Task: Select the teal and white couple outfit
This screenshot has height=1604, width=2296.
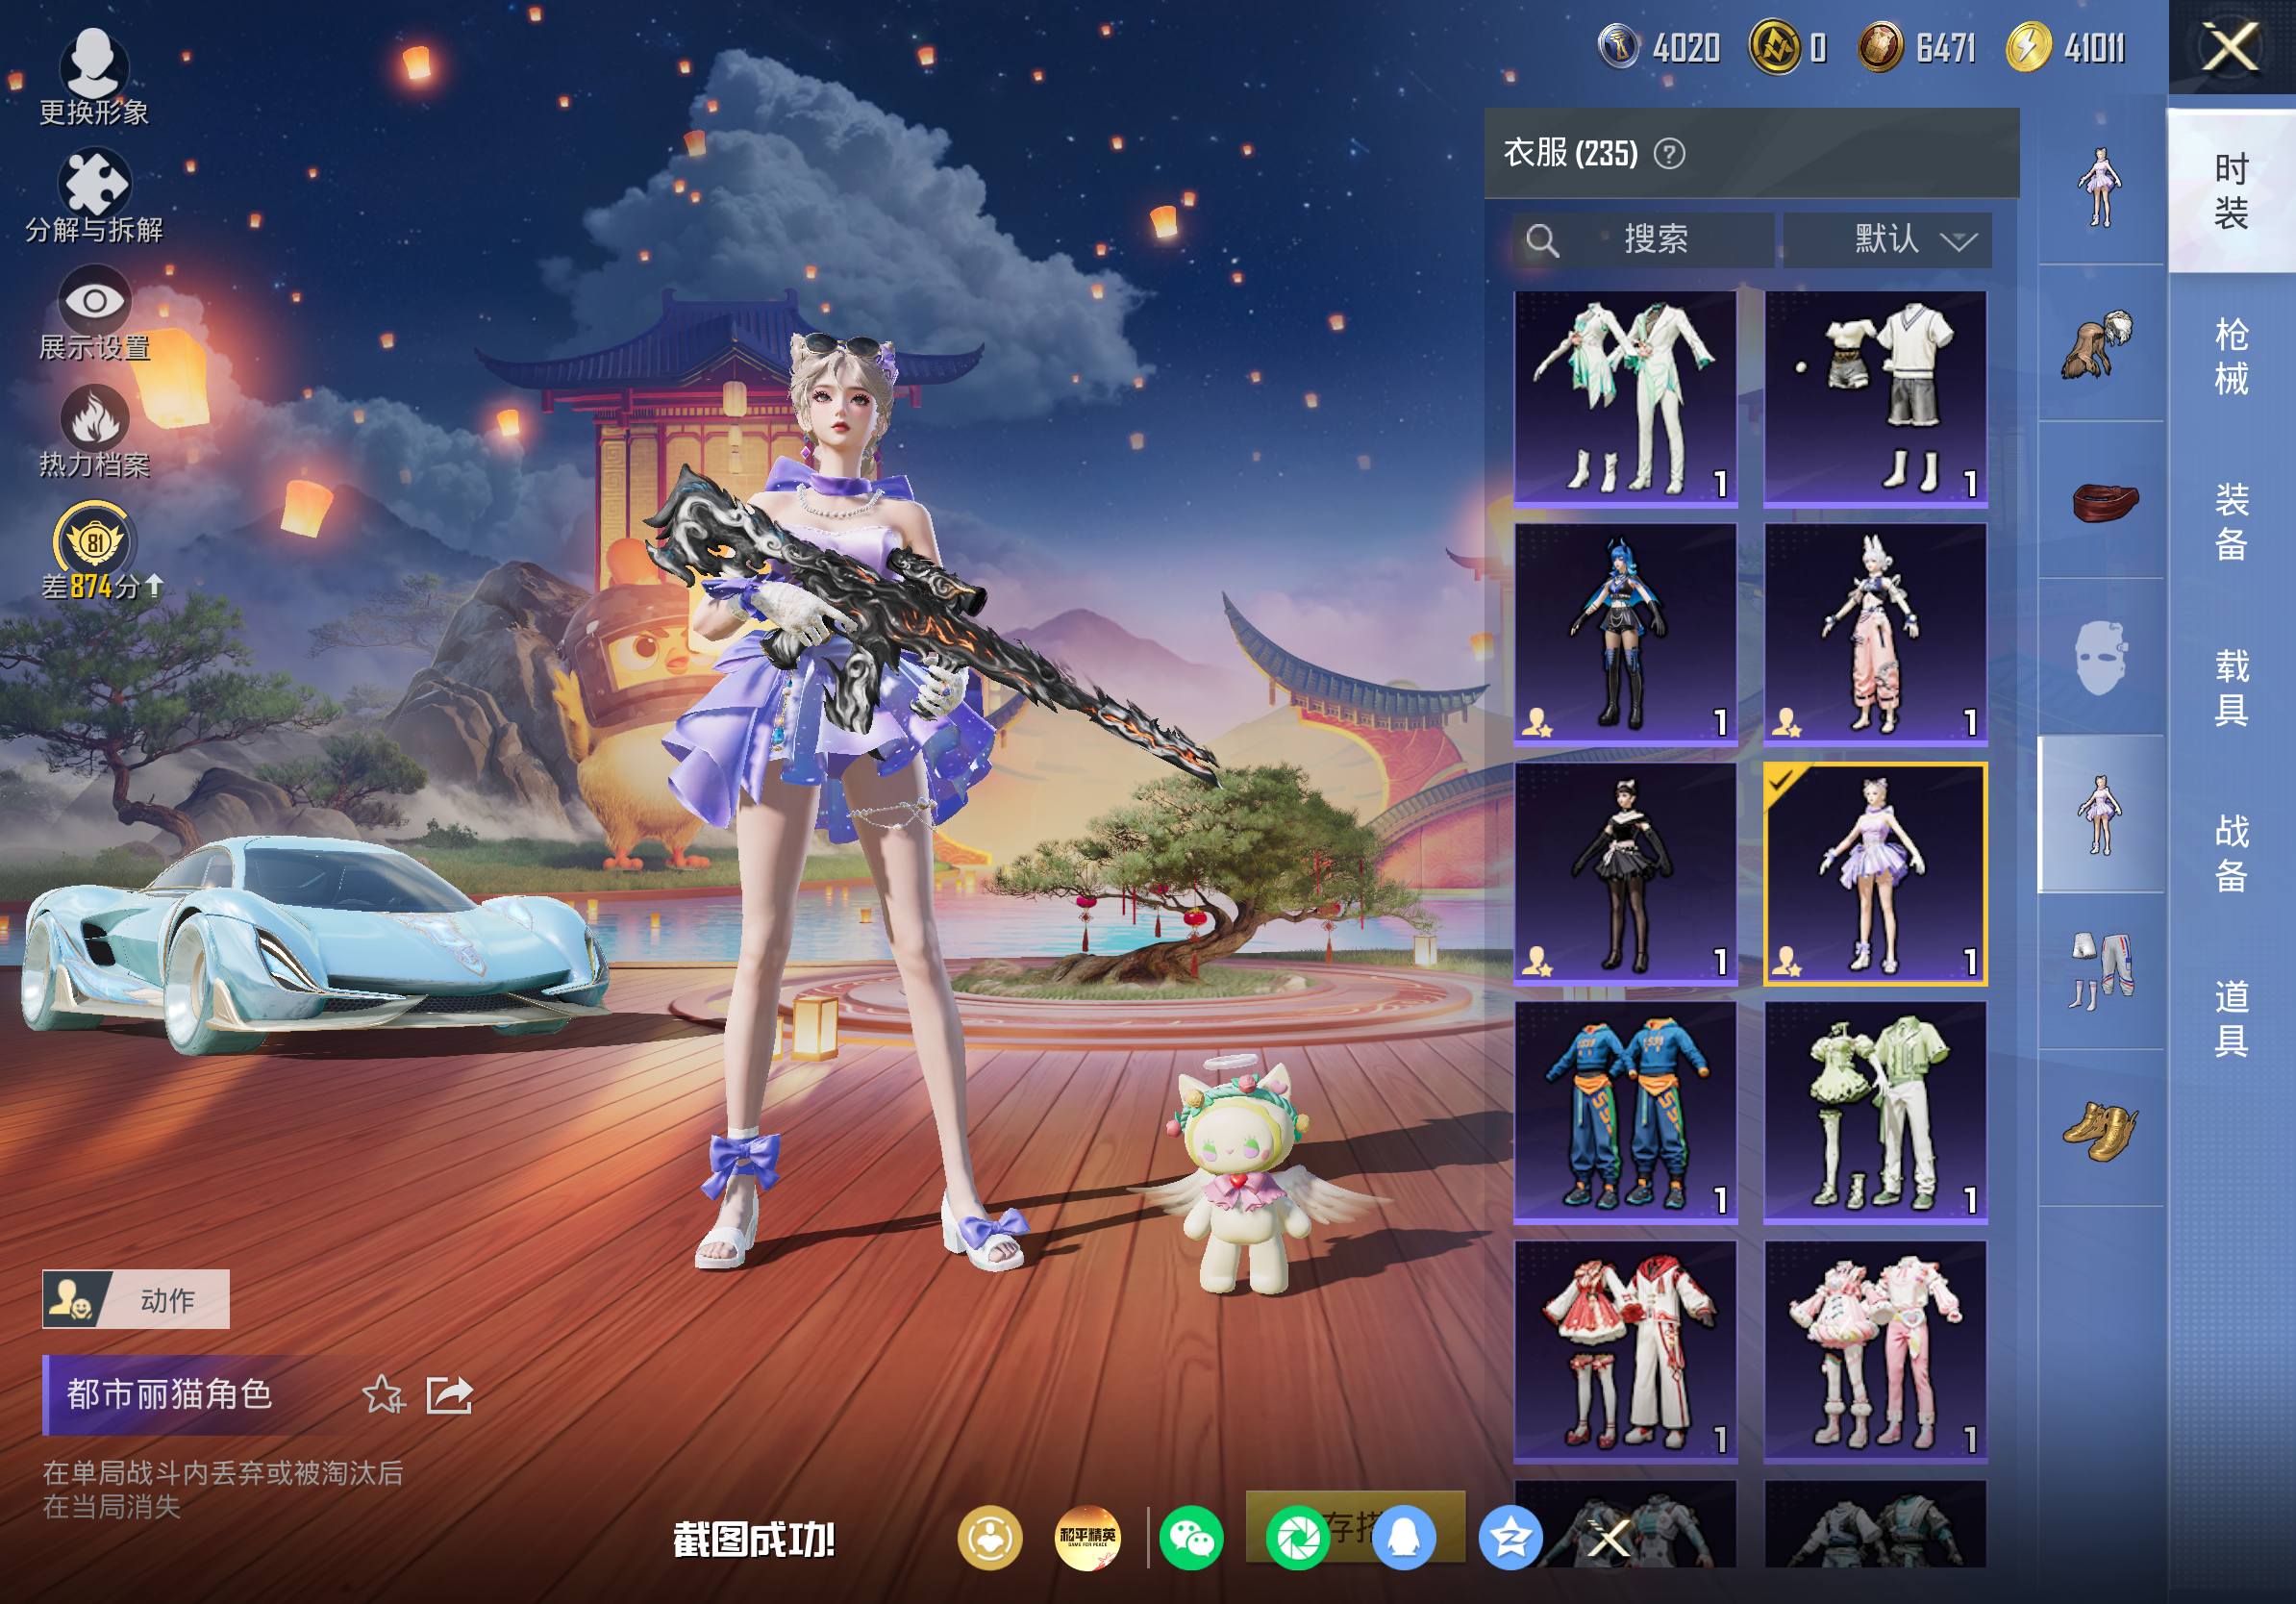Action: [x=1626, y=398]
